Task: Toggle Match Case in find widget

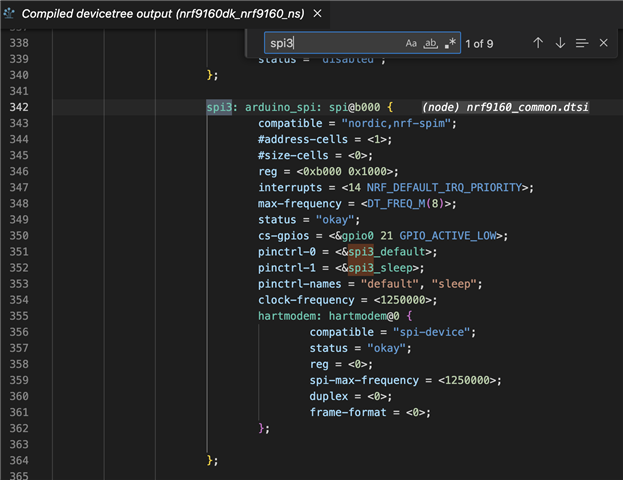Action: tap(411, 43)
